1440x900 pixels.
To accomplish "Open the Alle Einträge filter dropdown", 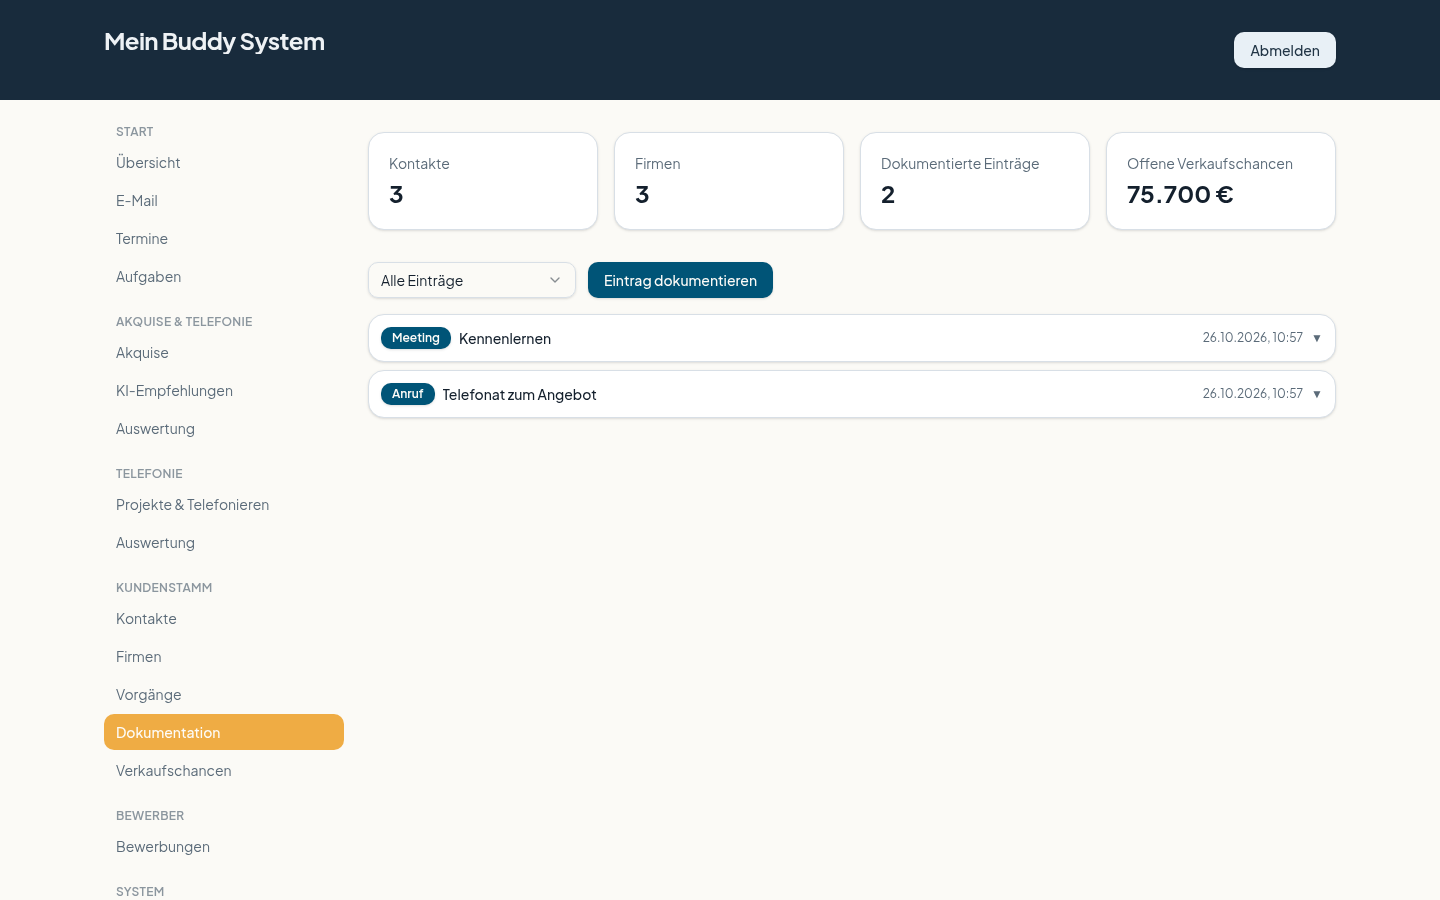I will click(x=472, y=280).
